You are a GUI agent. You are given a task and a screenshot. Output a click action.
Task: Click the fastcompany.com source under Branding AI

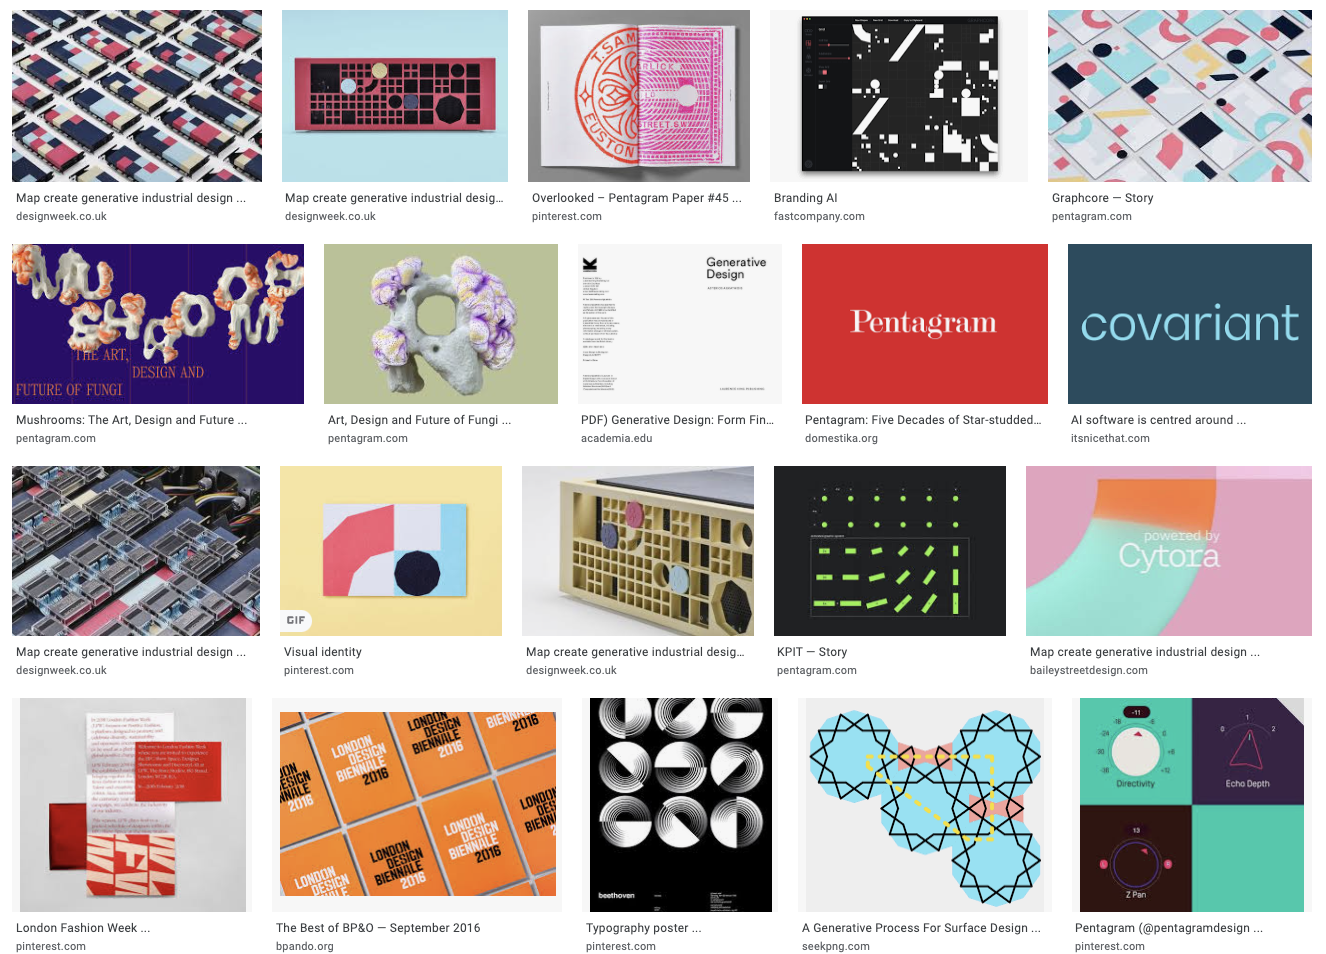pyautogui.click(x=819, y=216)
